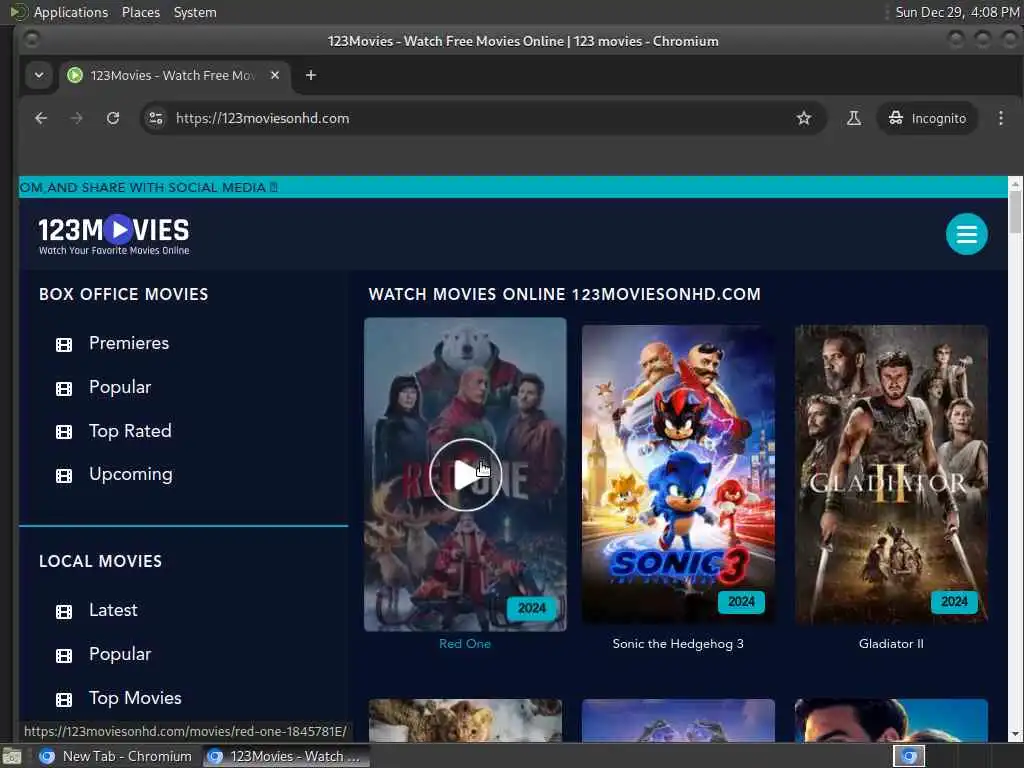Screen dimensions: 1024x768
Task: Click workspace switcher in bottom panel
Action: coord(909,756)
